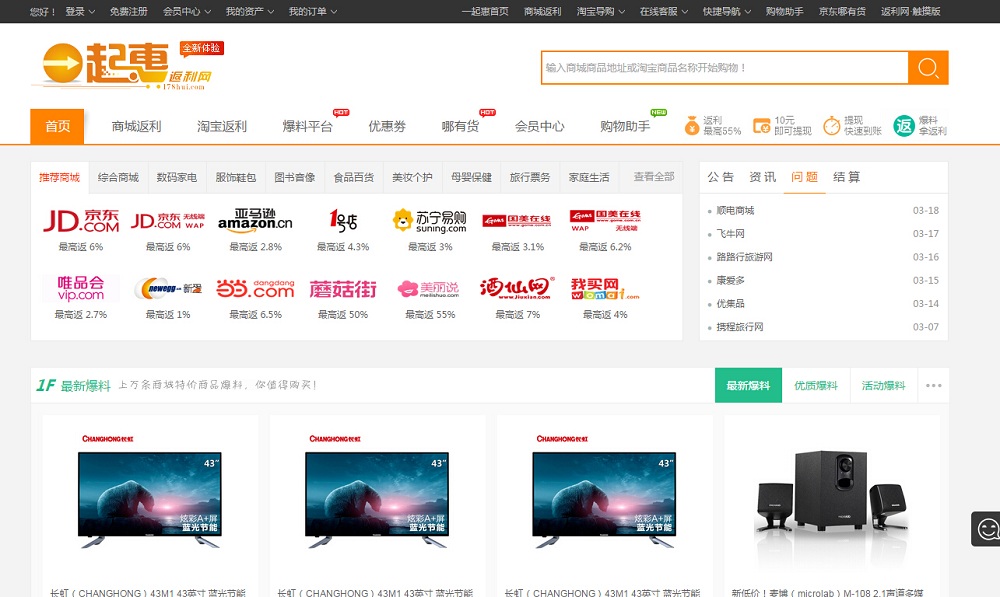Open the 当当 dangdang.com logo
The height and width of the screenshot is (597, 1000).
coord(255,288)
